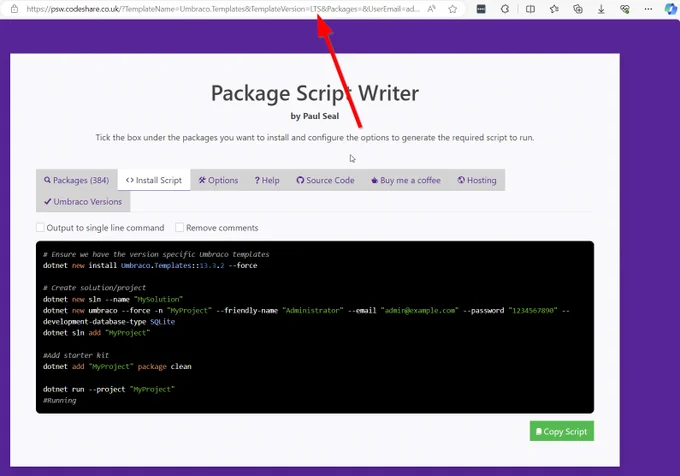
Task: Click the 'Tick the box under the packages' instruction text
Action: tap(315, 137)
